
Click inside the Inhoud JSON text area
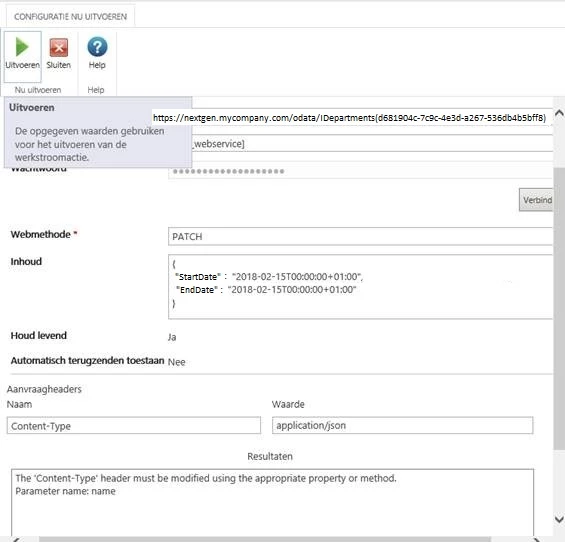tap(360, 286)
